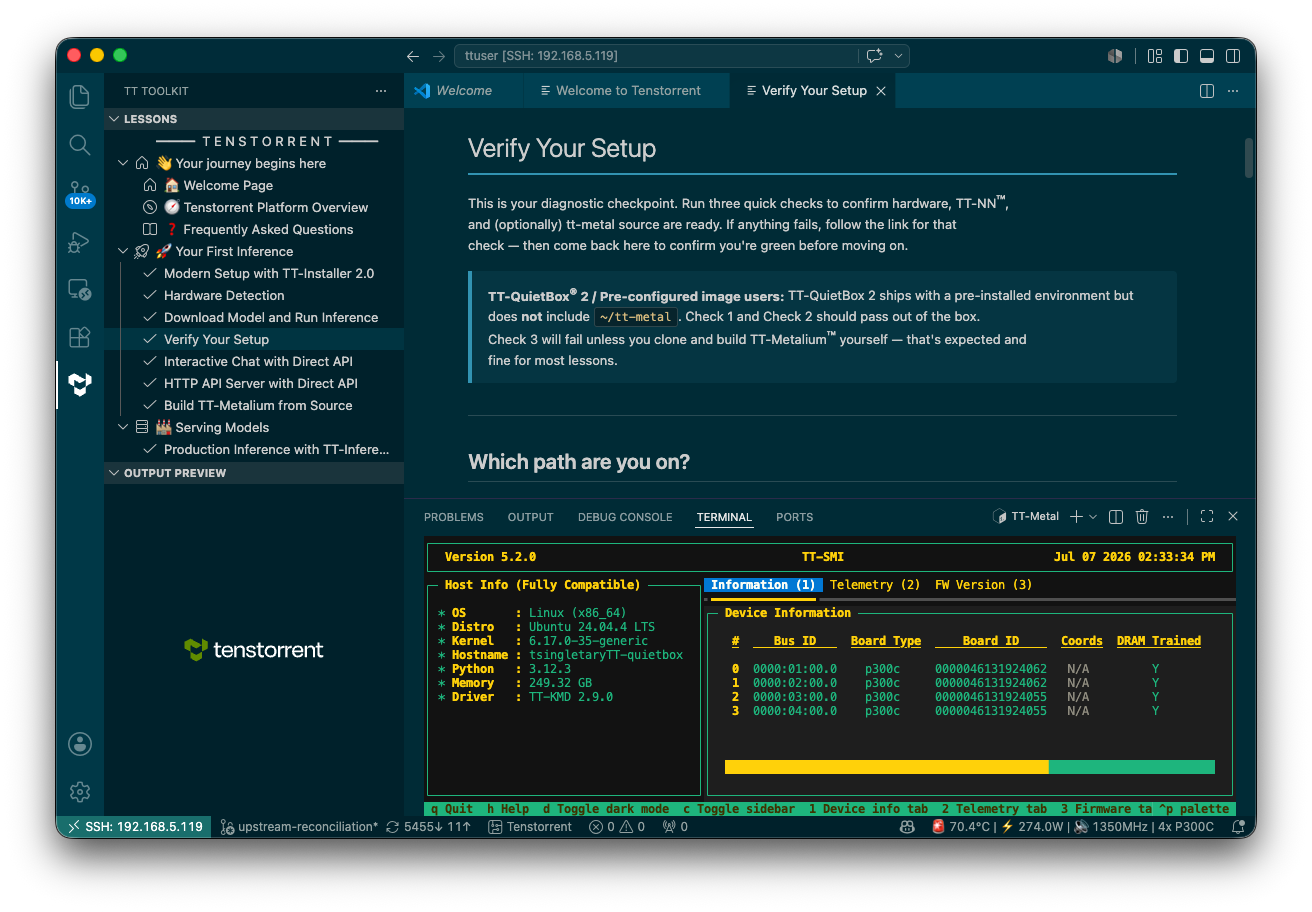Add a new terminal with plus icon
This screenshot has height=912, width=1312.
(x=1076, y=517)
